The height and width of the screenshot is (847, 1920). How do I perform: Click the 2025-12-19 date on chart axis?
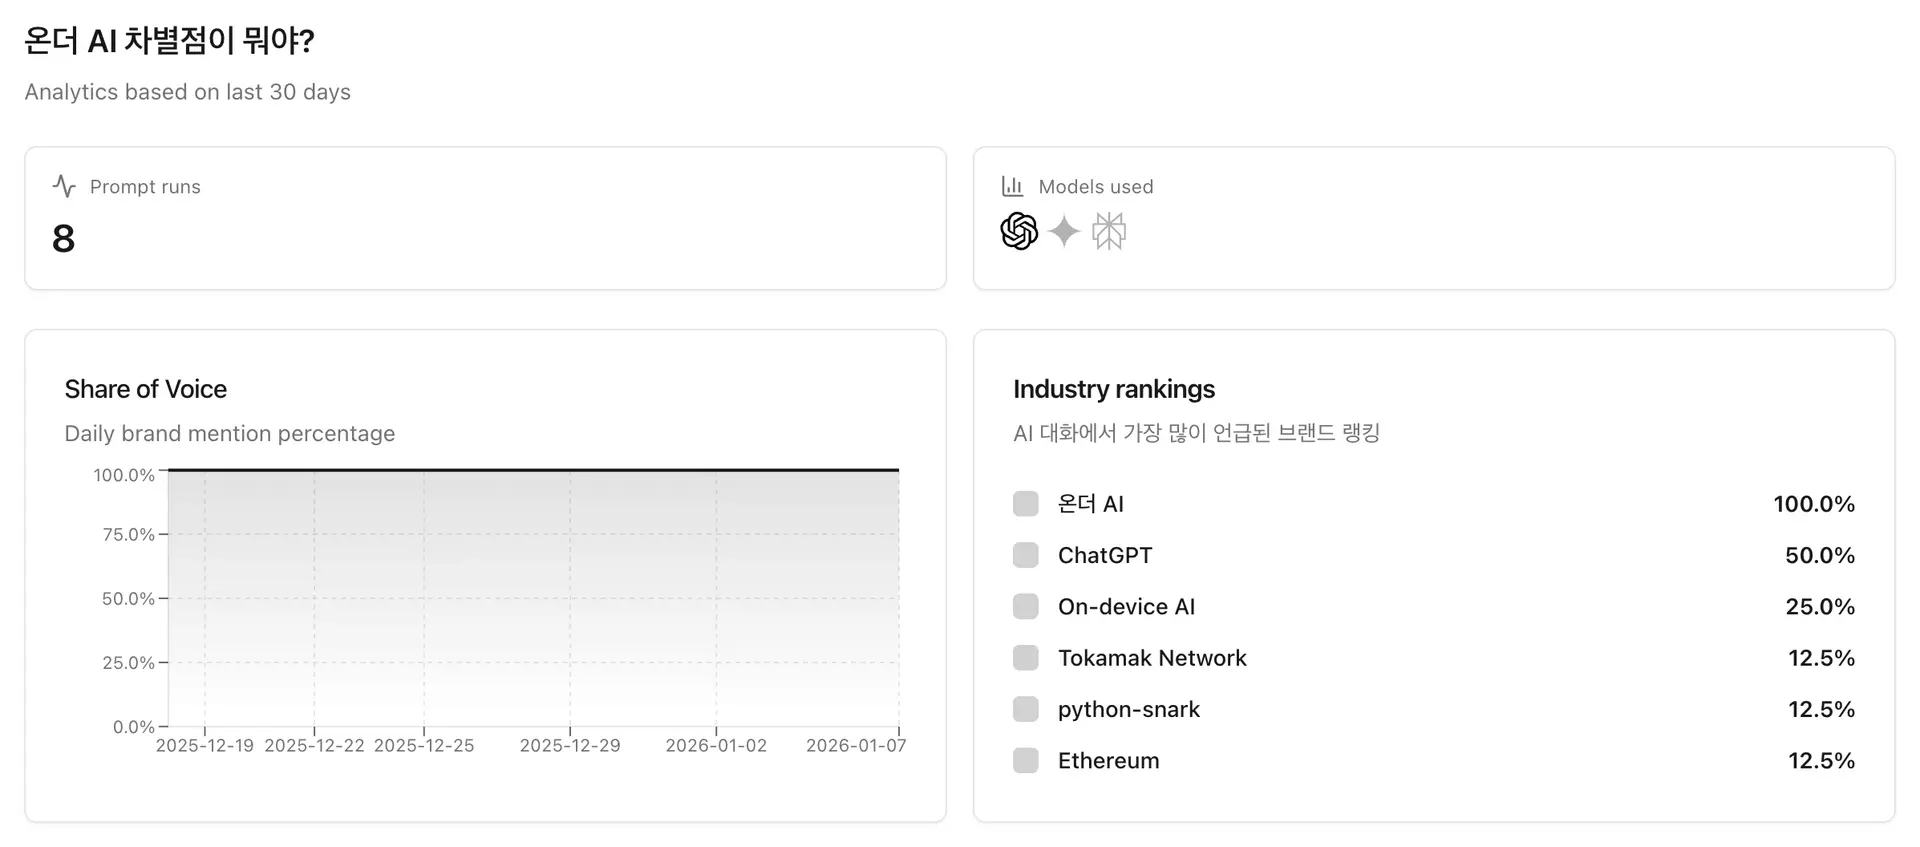click(205, 746)
